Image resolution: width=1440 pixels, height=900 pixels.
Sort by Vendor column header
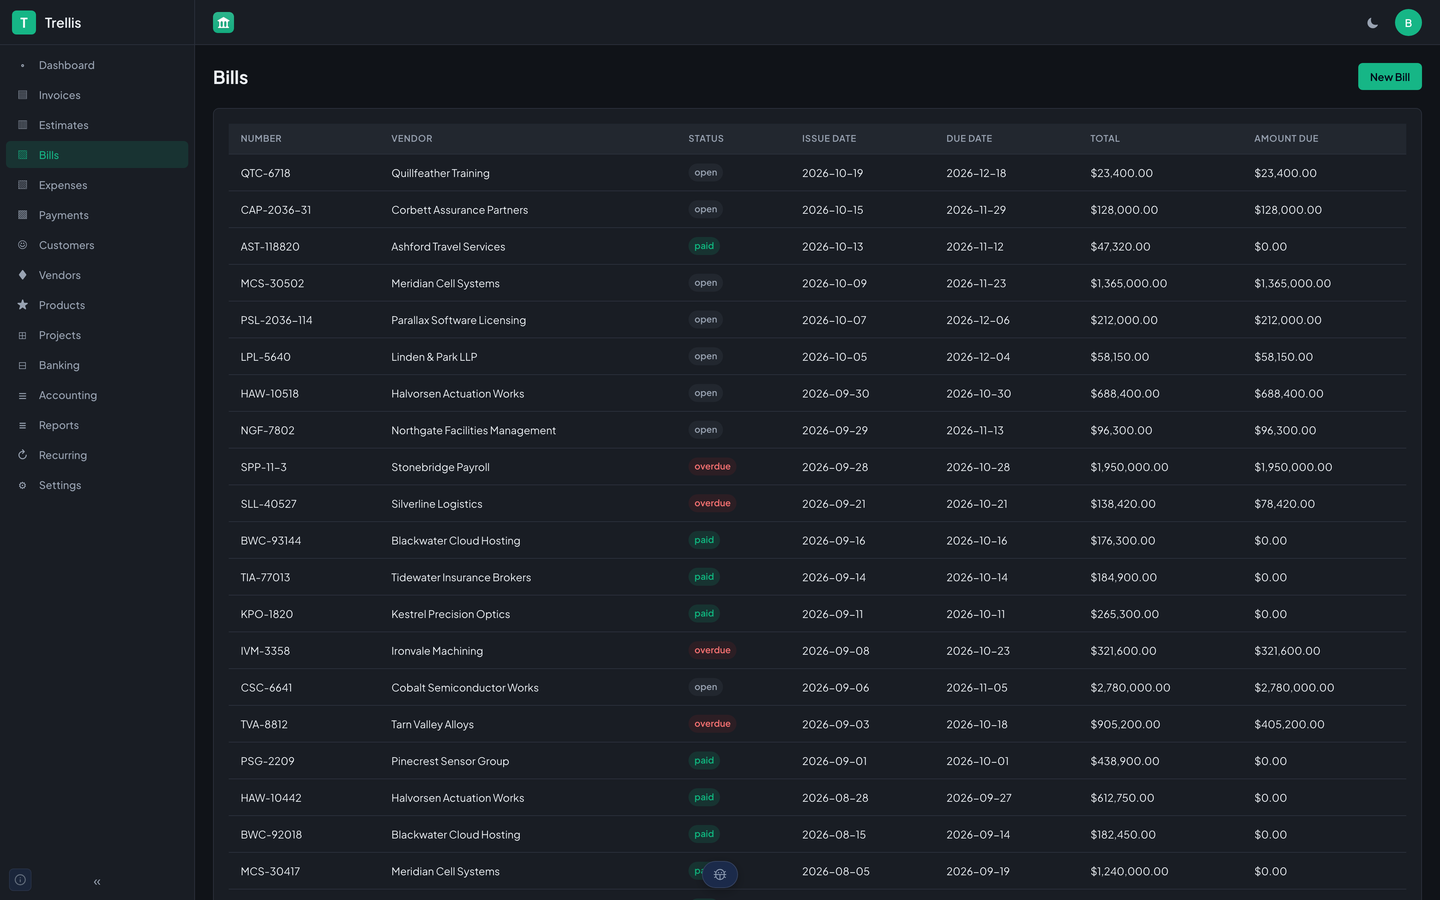tap(412, 139)
